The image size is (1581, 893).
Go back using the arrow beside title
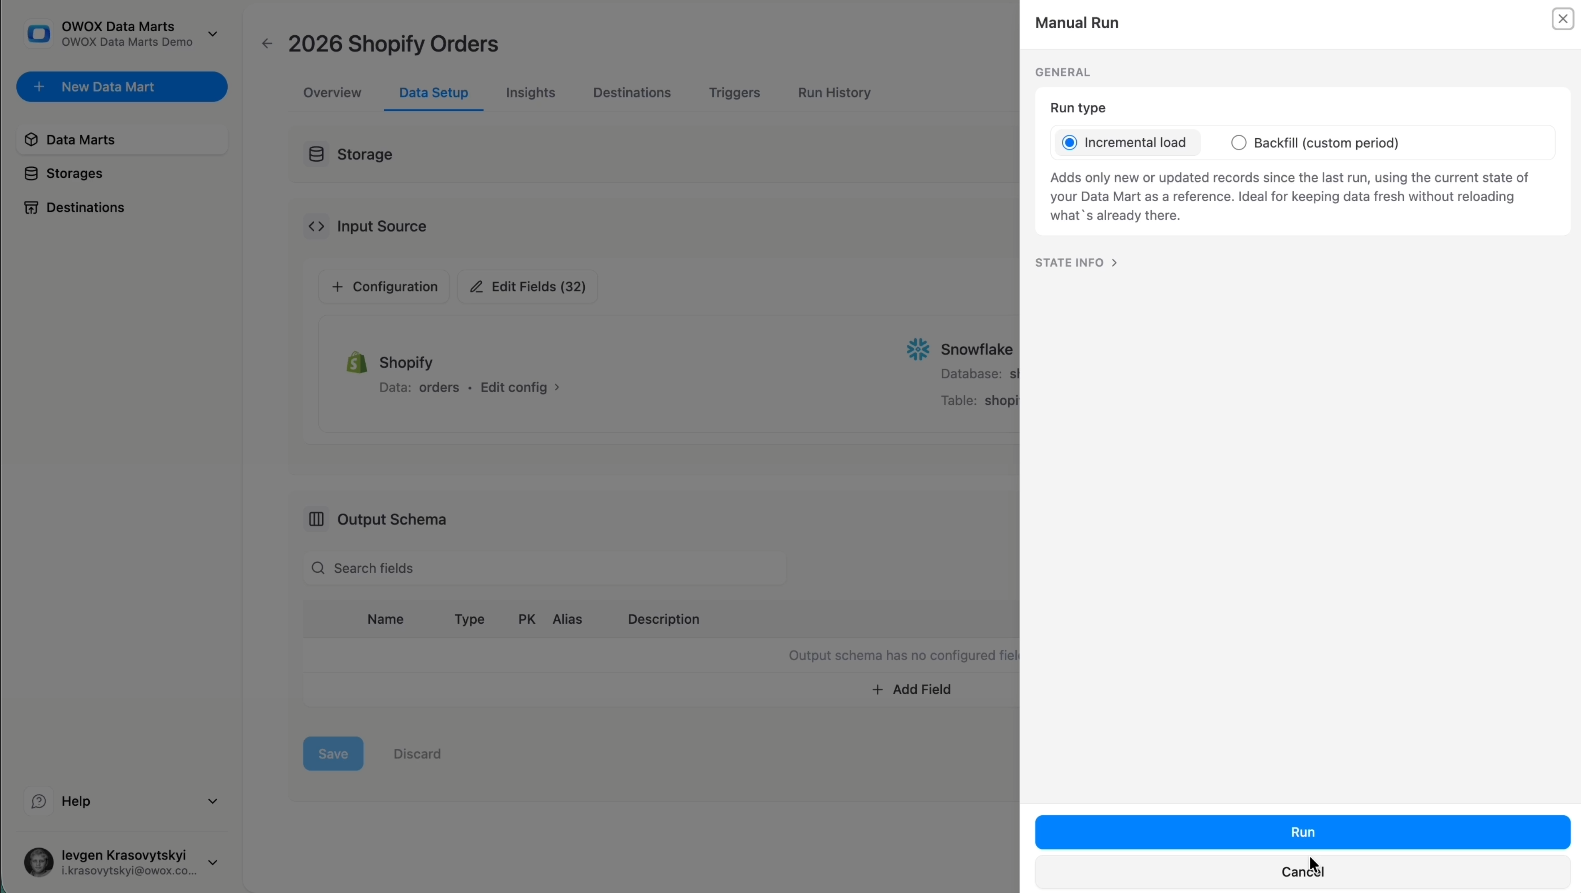point(267,44)
